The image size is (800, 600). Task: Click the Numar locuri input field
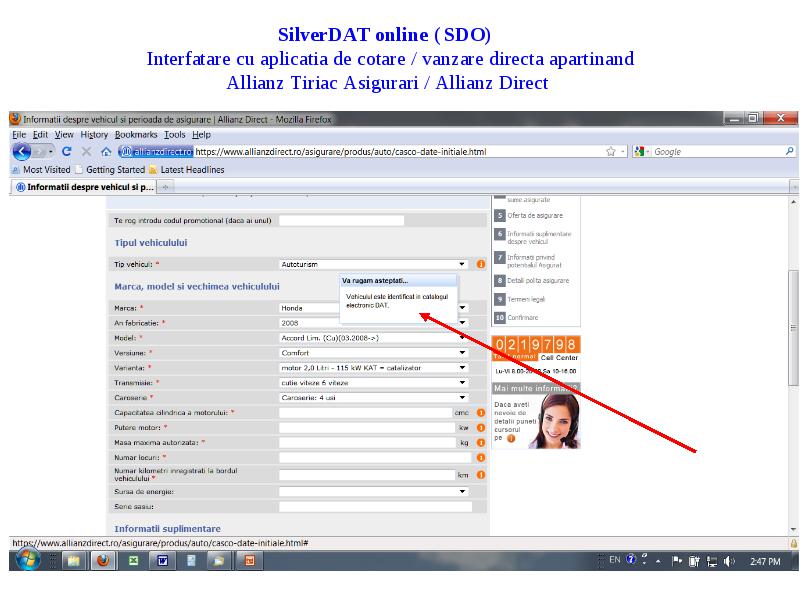pos(376,457)
